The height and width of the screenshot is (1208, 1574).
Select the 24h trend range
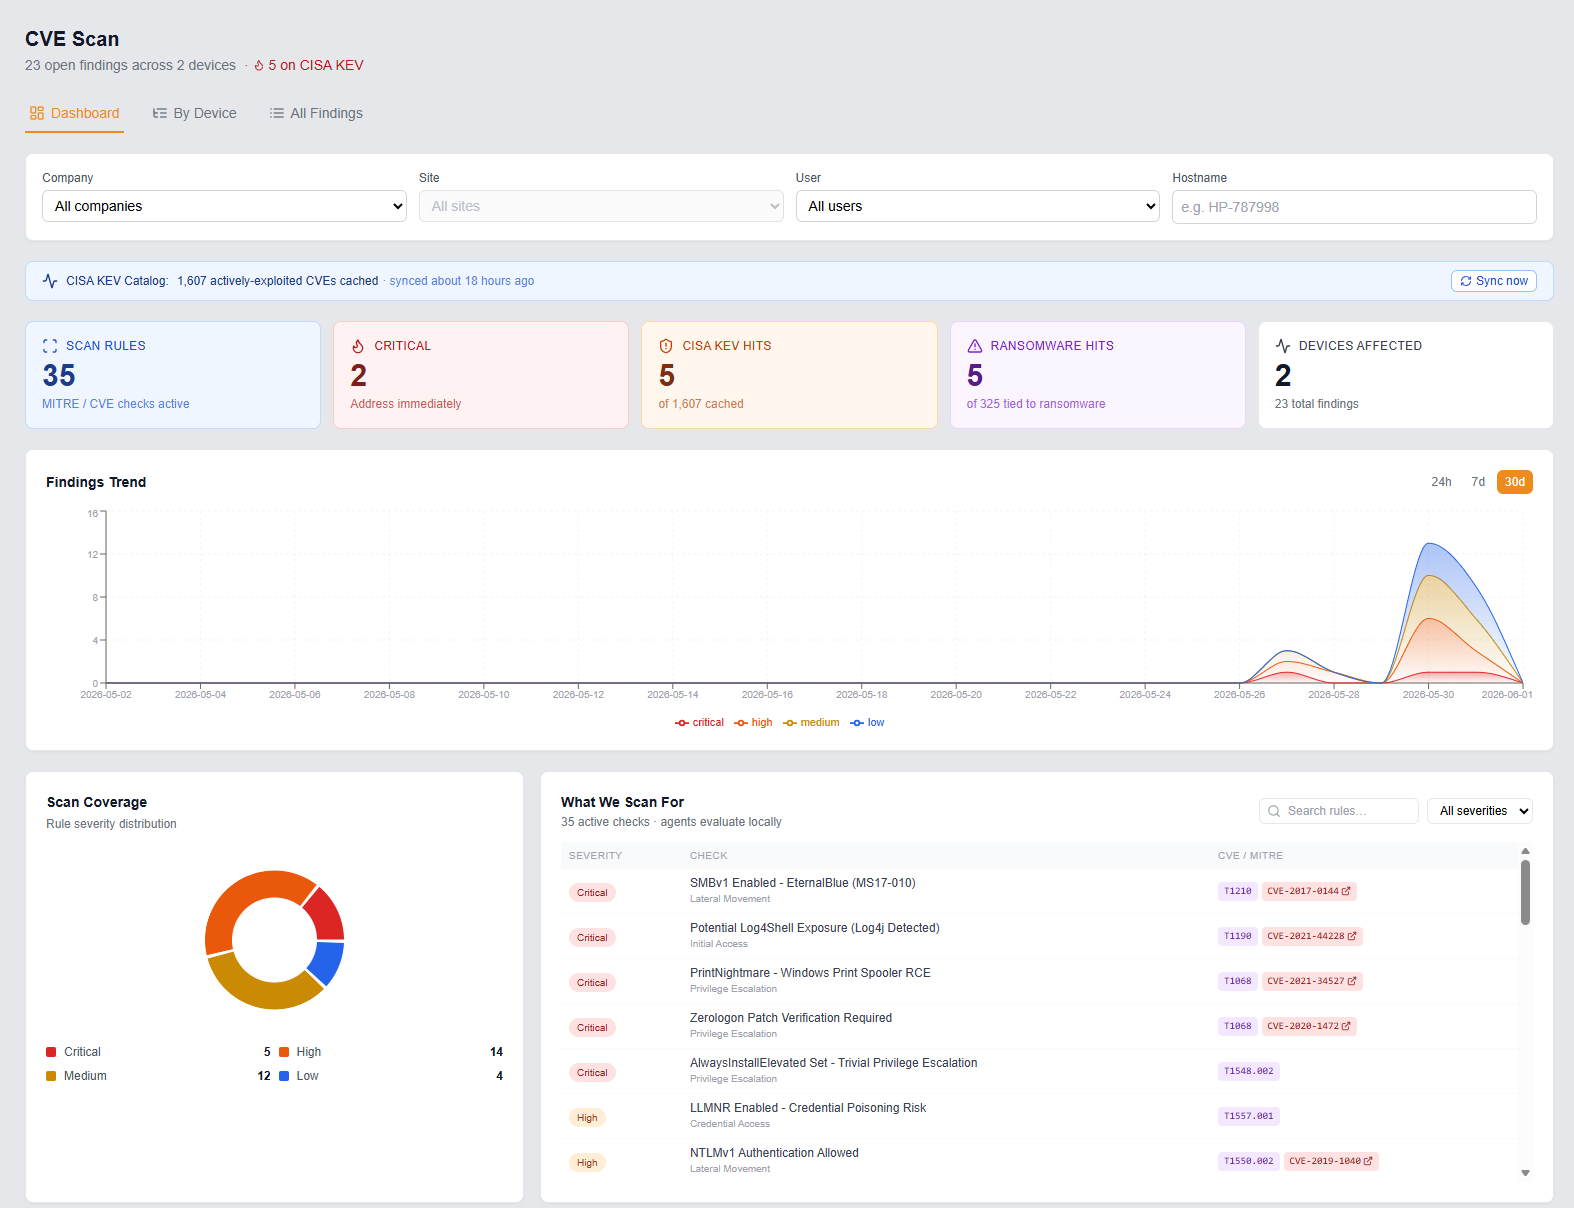click(x=1441, y=482)
